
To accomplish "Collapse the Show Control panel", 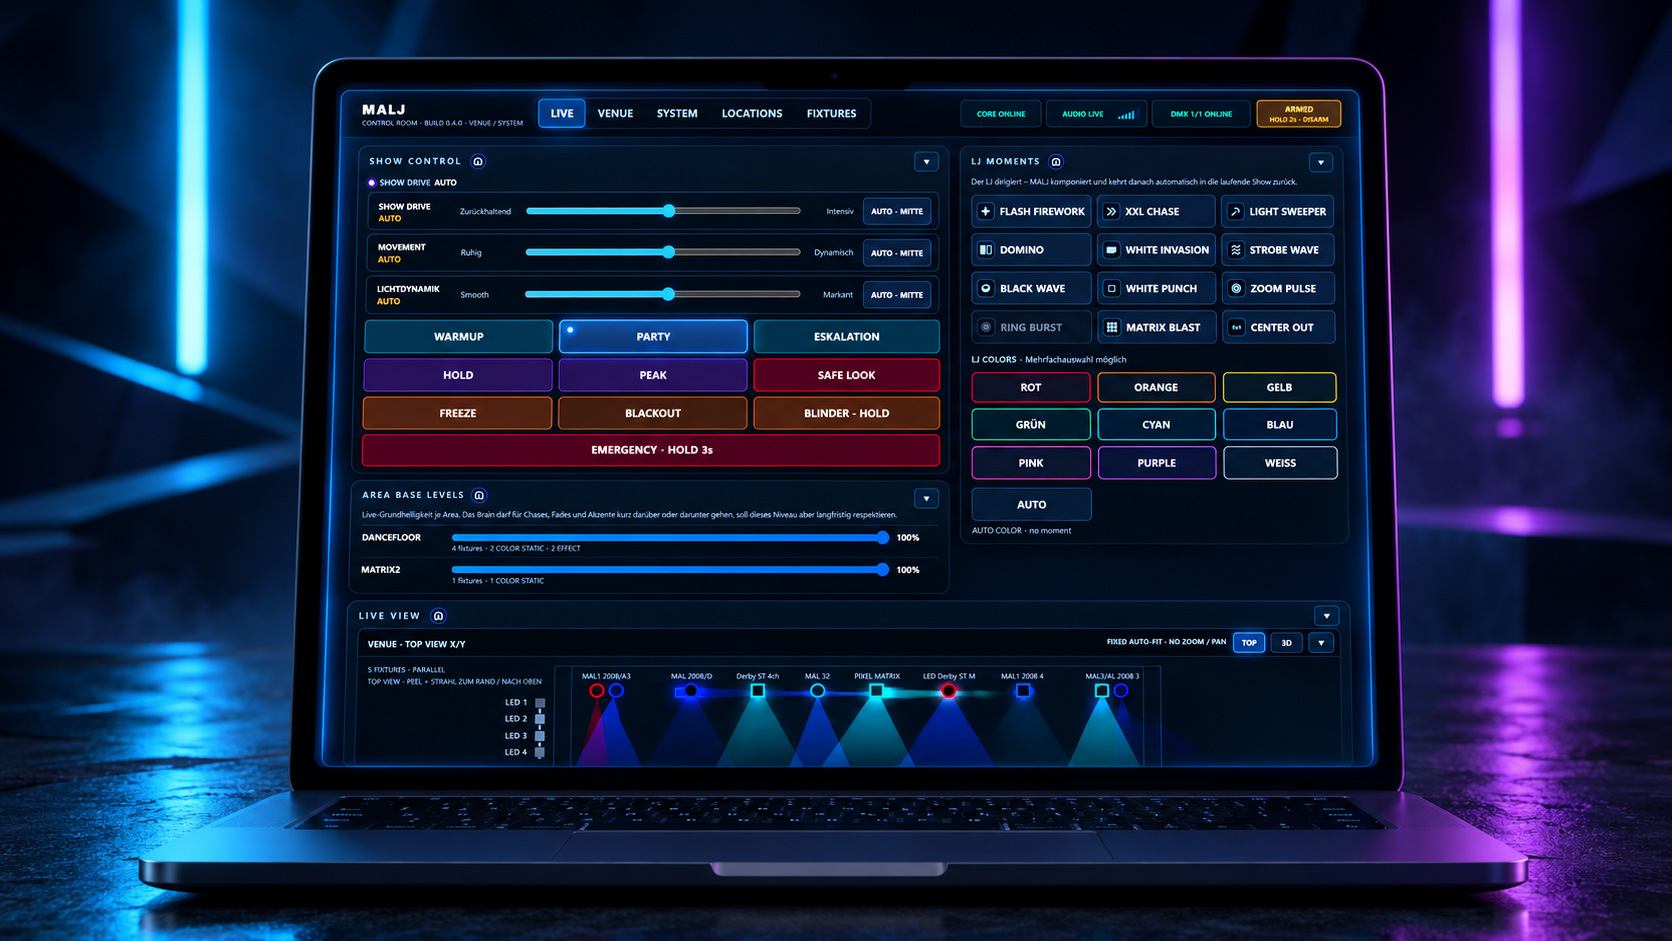I will coord(926,162).
